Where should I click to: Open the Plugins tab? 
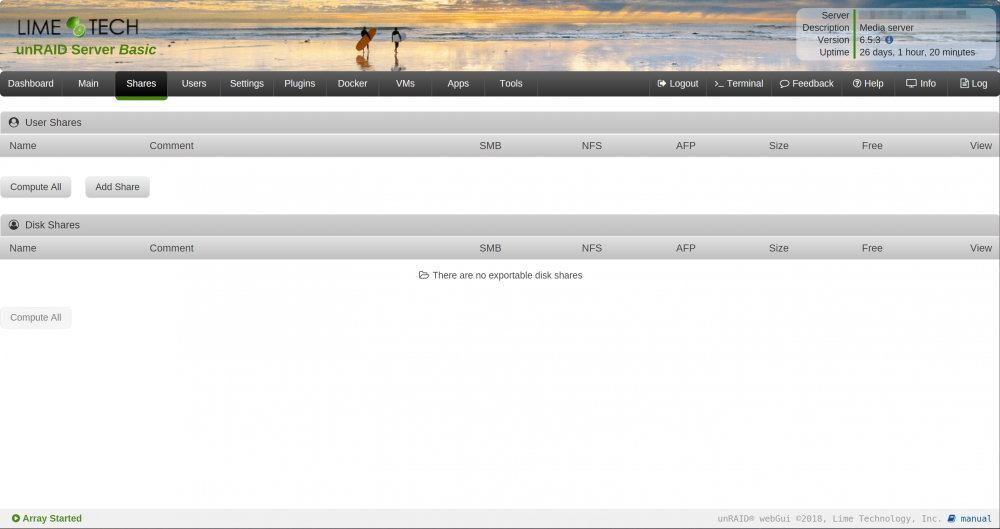pyautogui.click(x=300, y=84)
